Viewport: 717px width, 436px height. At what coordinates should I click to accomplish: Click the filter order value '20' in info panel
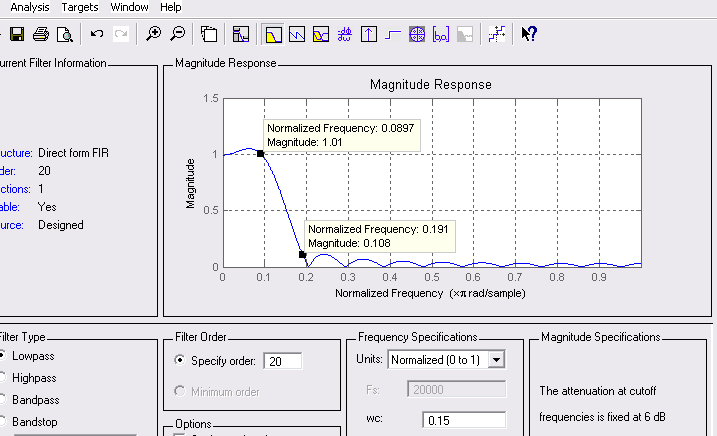coord(44,171)
